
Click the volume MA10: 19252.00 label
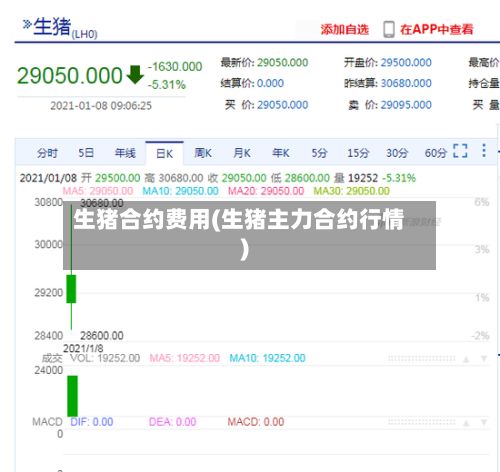click(267, 358)
